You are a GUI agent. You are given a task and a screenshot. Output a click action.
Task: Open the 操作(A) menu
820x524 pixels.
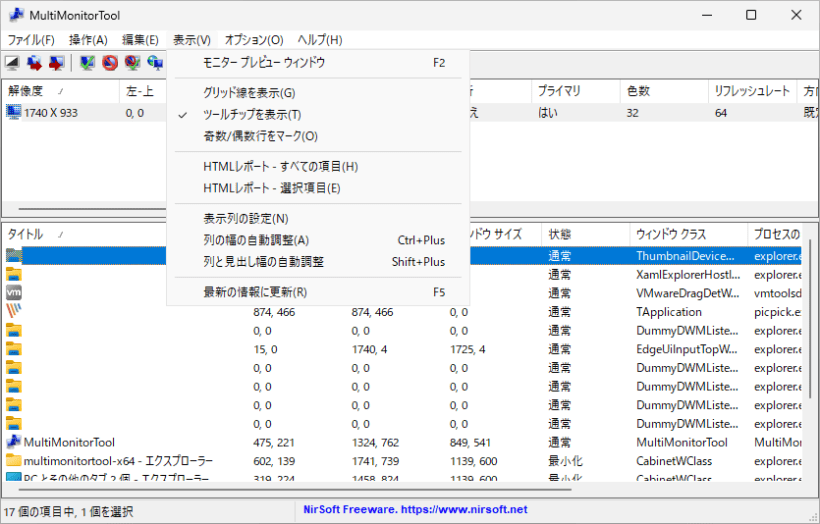(88, 40)
